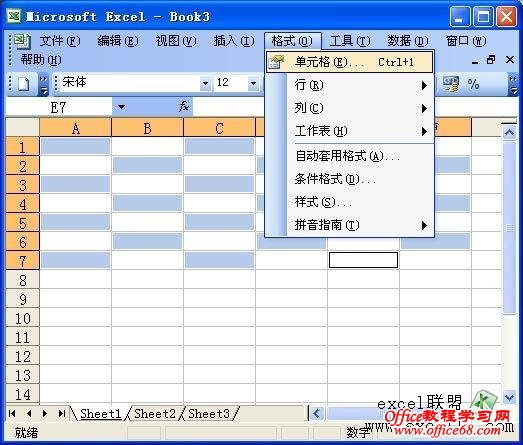Viewport: 523px width, 445px height.
Task: Select row 14 header
Action: click(22, 394)
